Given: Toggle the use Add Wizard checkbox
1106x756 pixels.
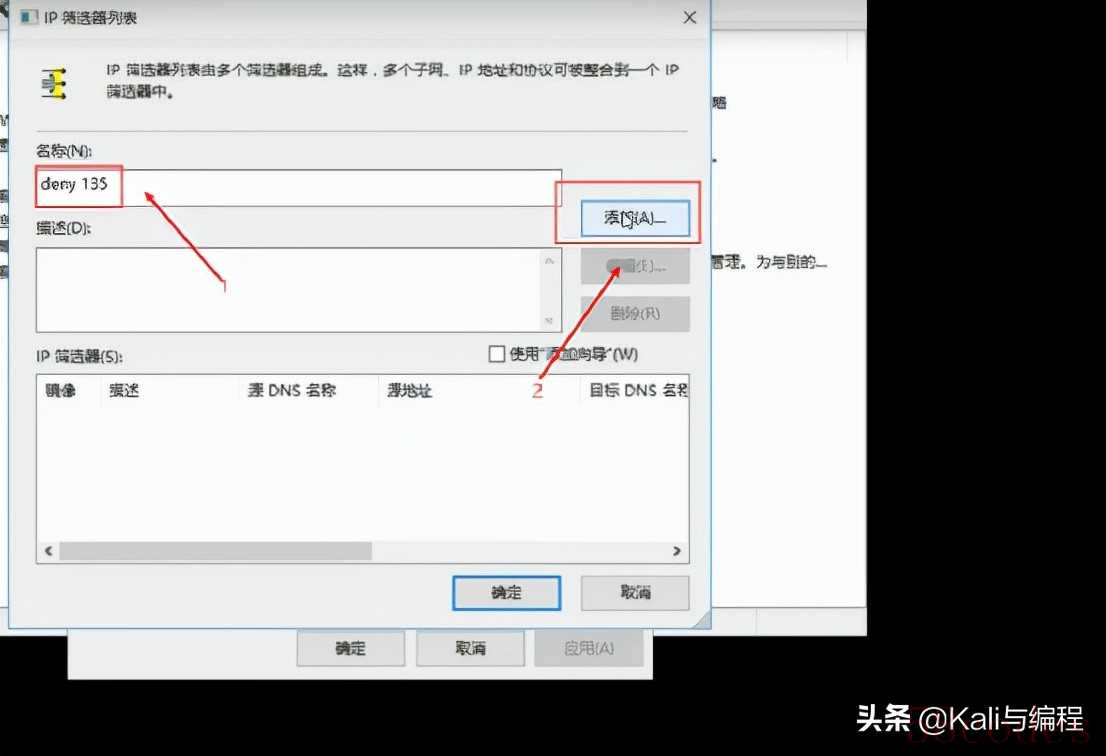Looking at the screenshot, I should click(497, 354).
